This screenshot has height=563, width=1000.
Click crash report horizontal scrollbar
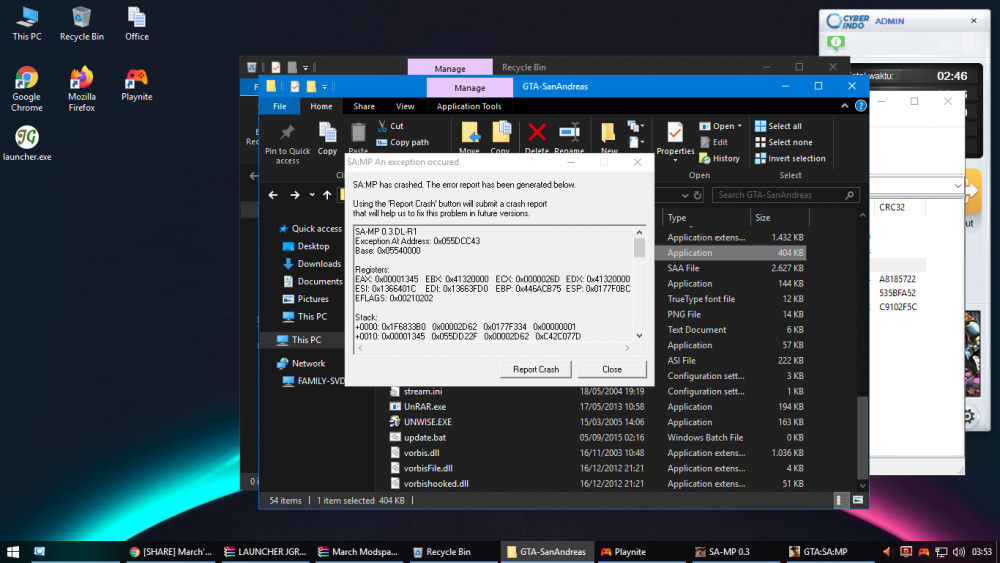coord(494,347)
